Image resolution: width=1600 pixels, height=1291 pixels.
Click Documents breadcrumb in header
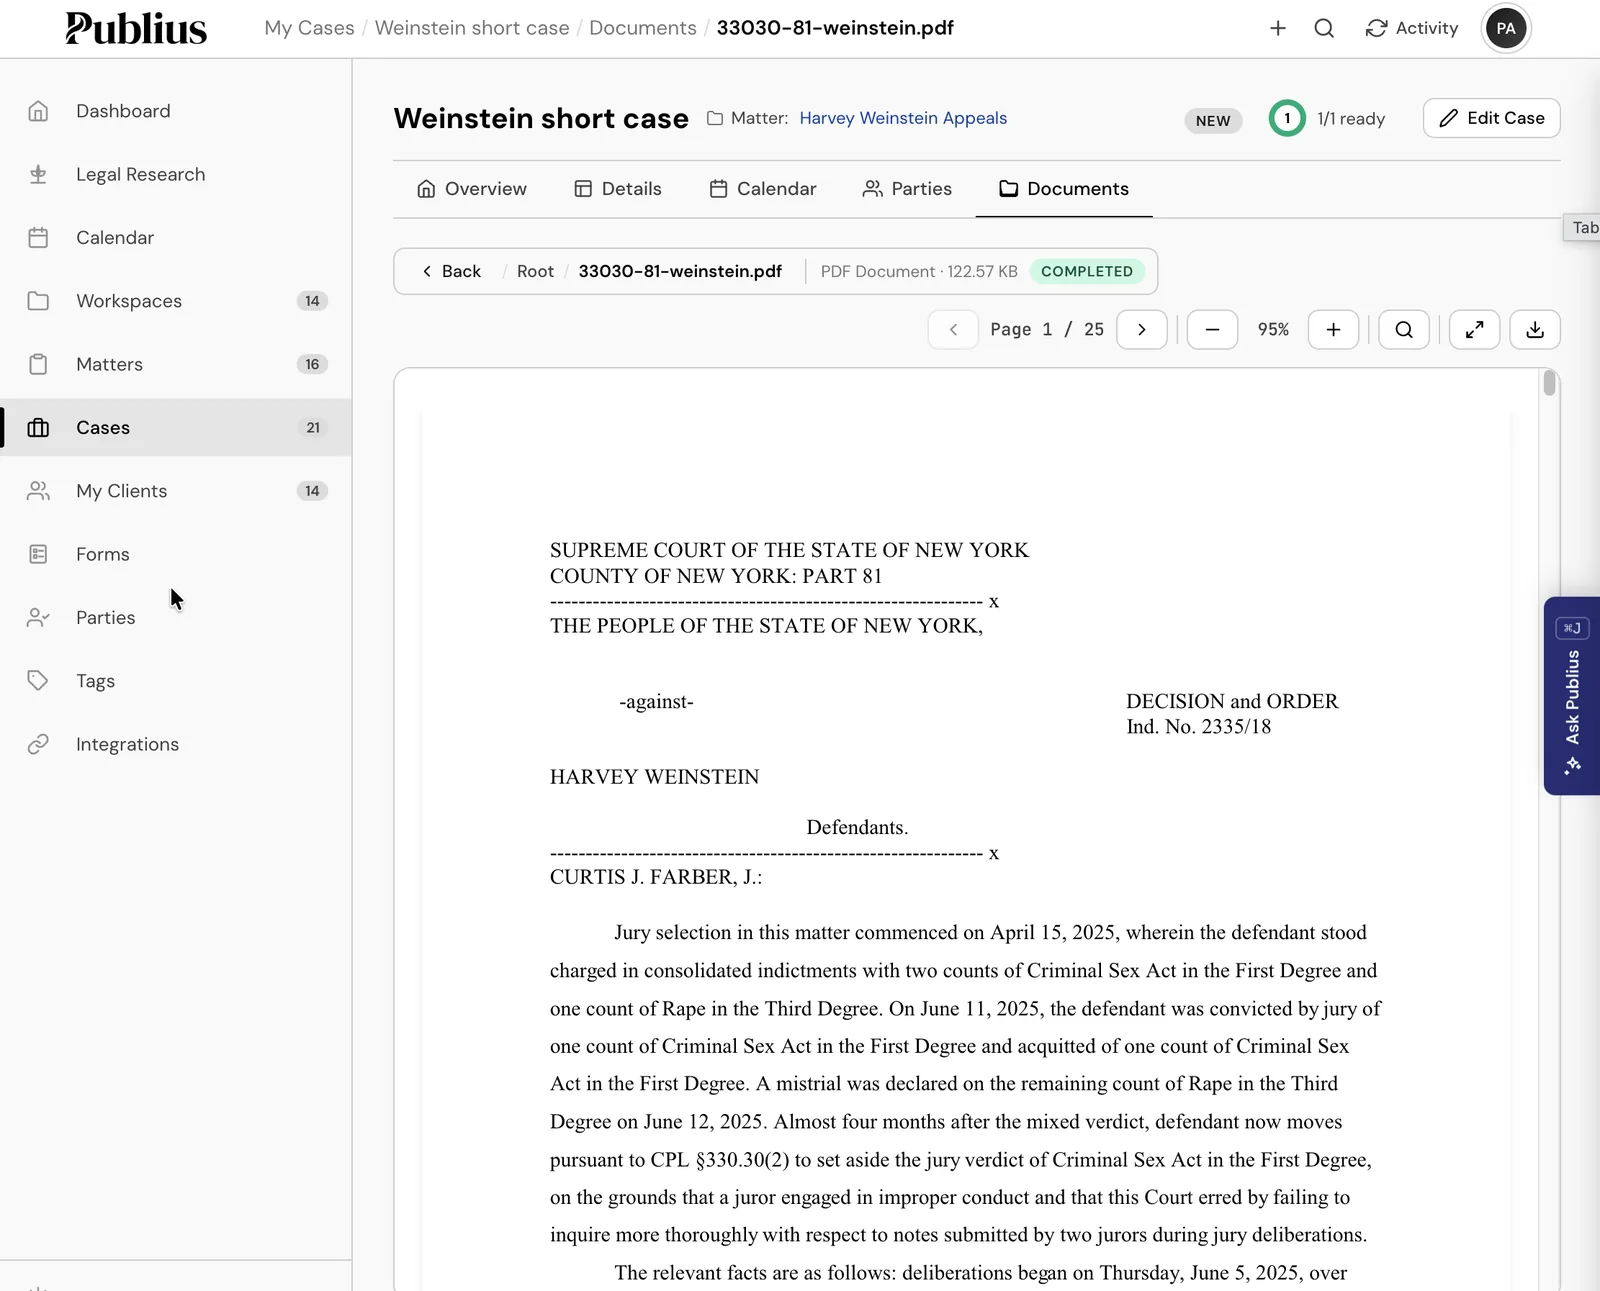tap(643, 28)
